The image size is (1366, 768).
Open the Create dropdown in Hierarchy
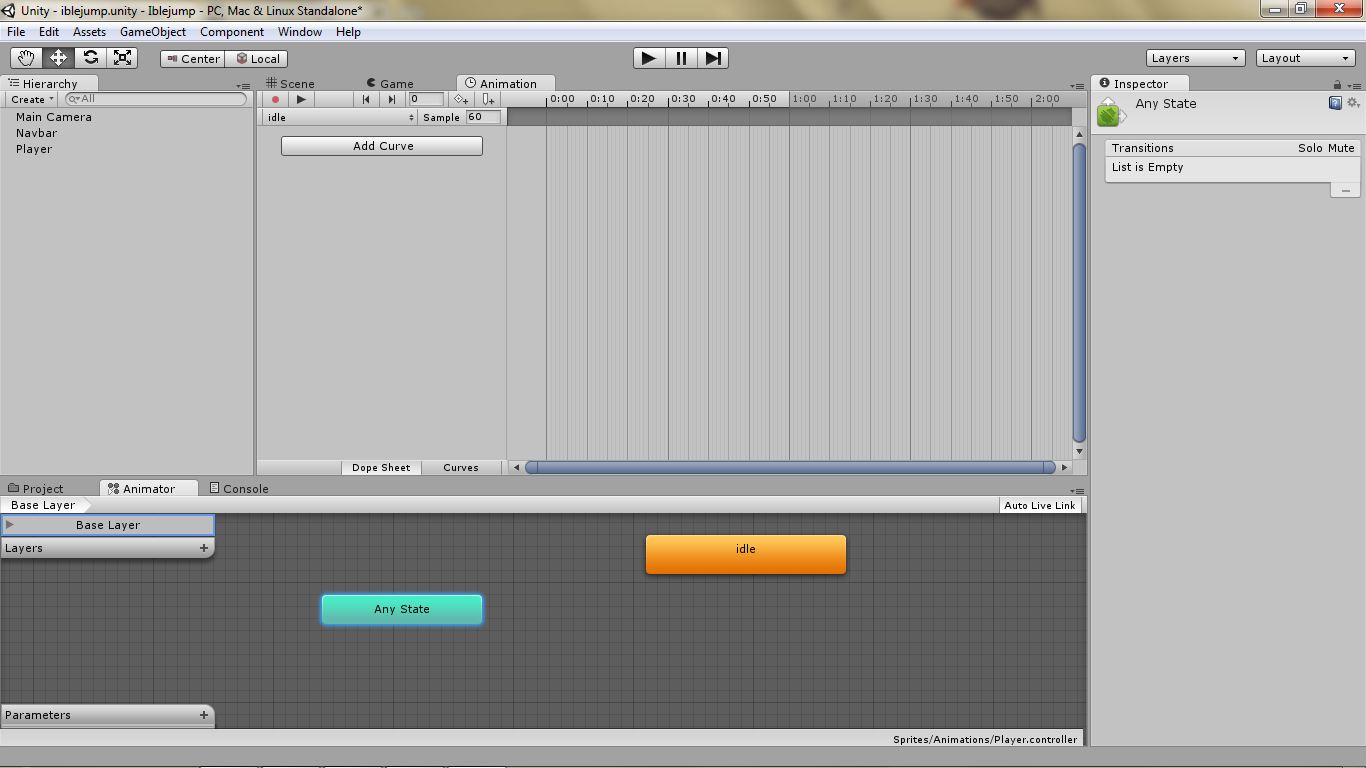point(33,100)
